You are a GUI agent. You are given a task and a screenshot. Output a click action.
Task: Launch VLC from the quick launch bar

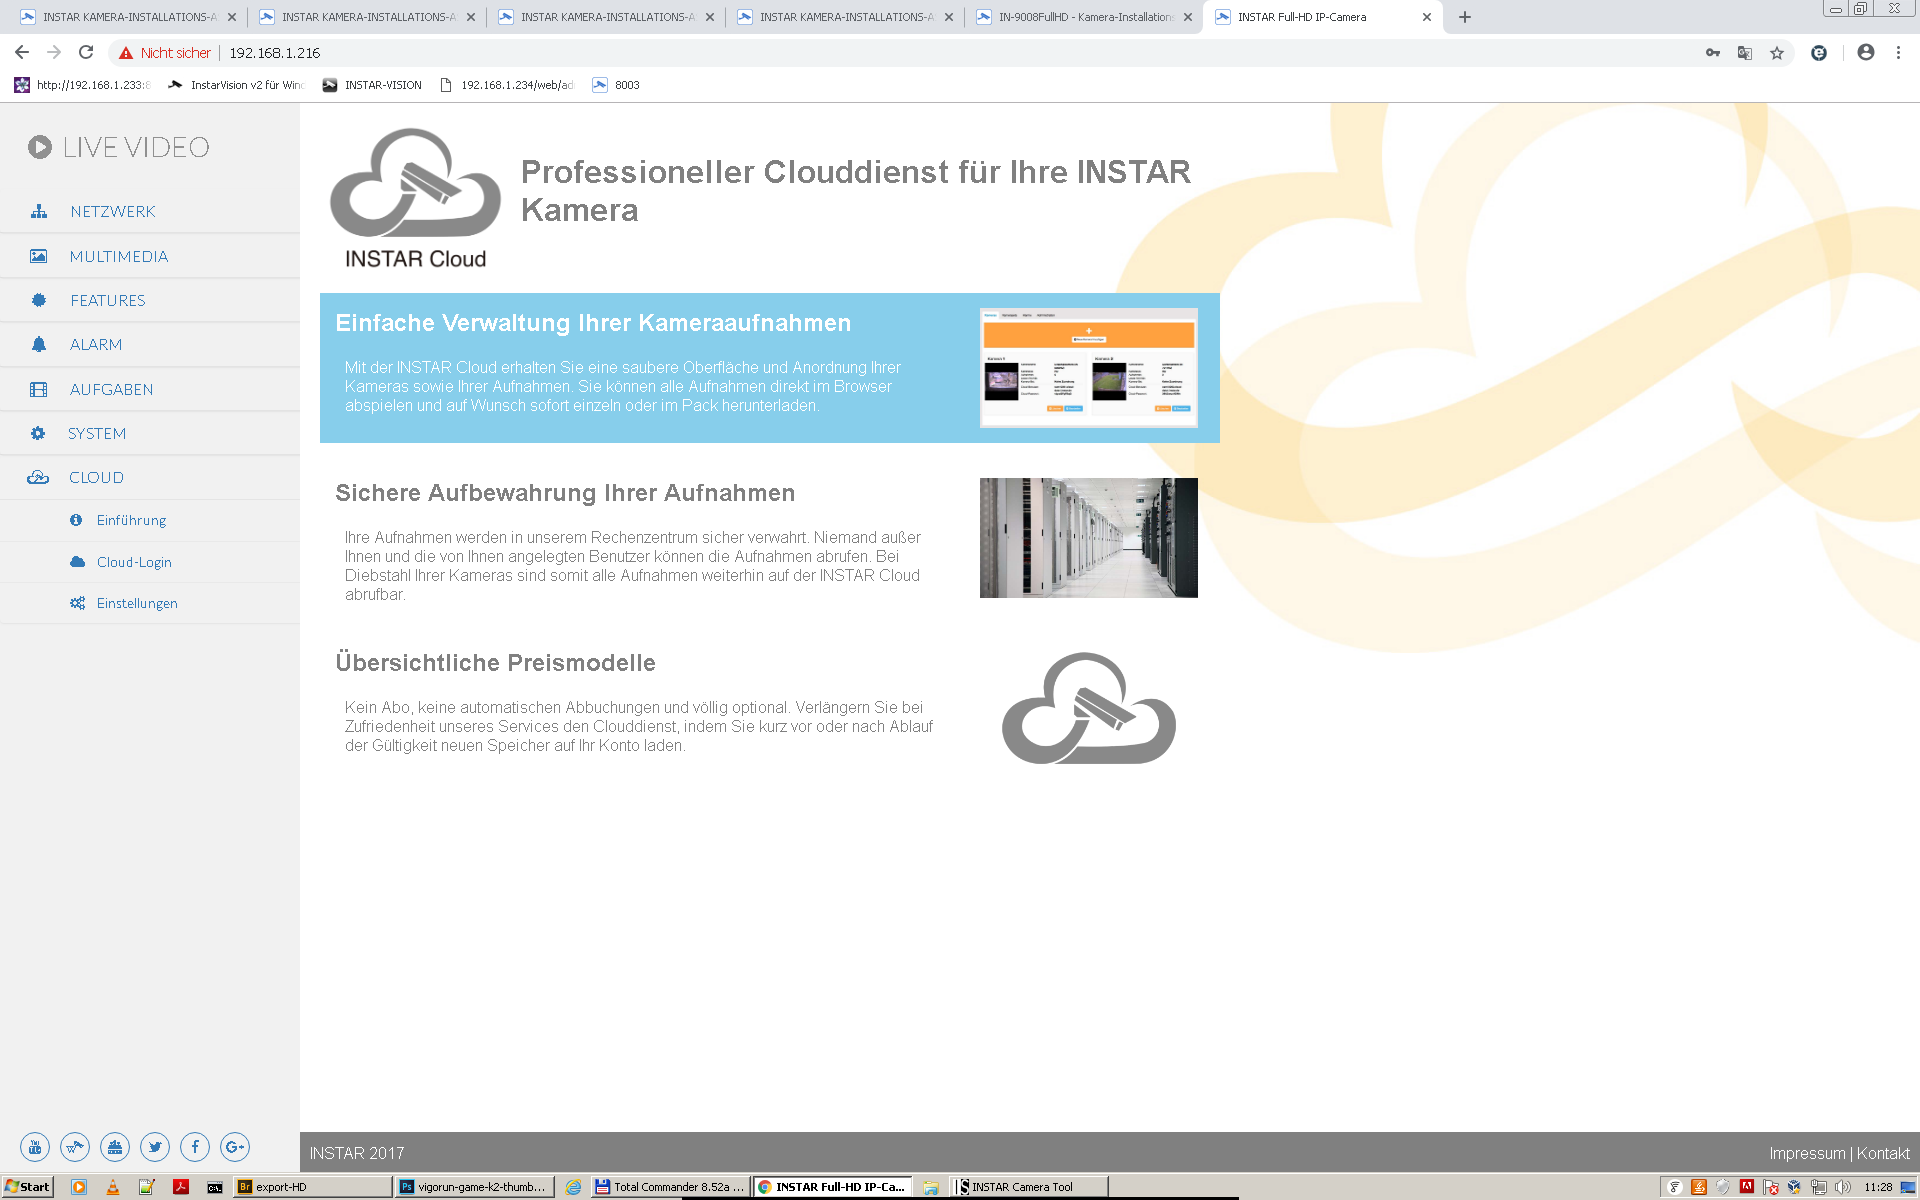coord(113,1187)
